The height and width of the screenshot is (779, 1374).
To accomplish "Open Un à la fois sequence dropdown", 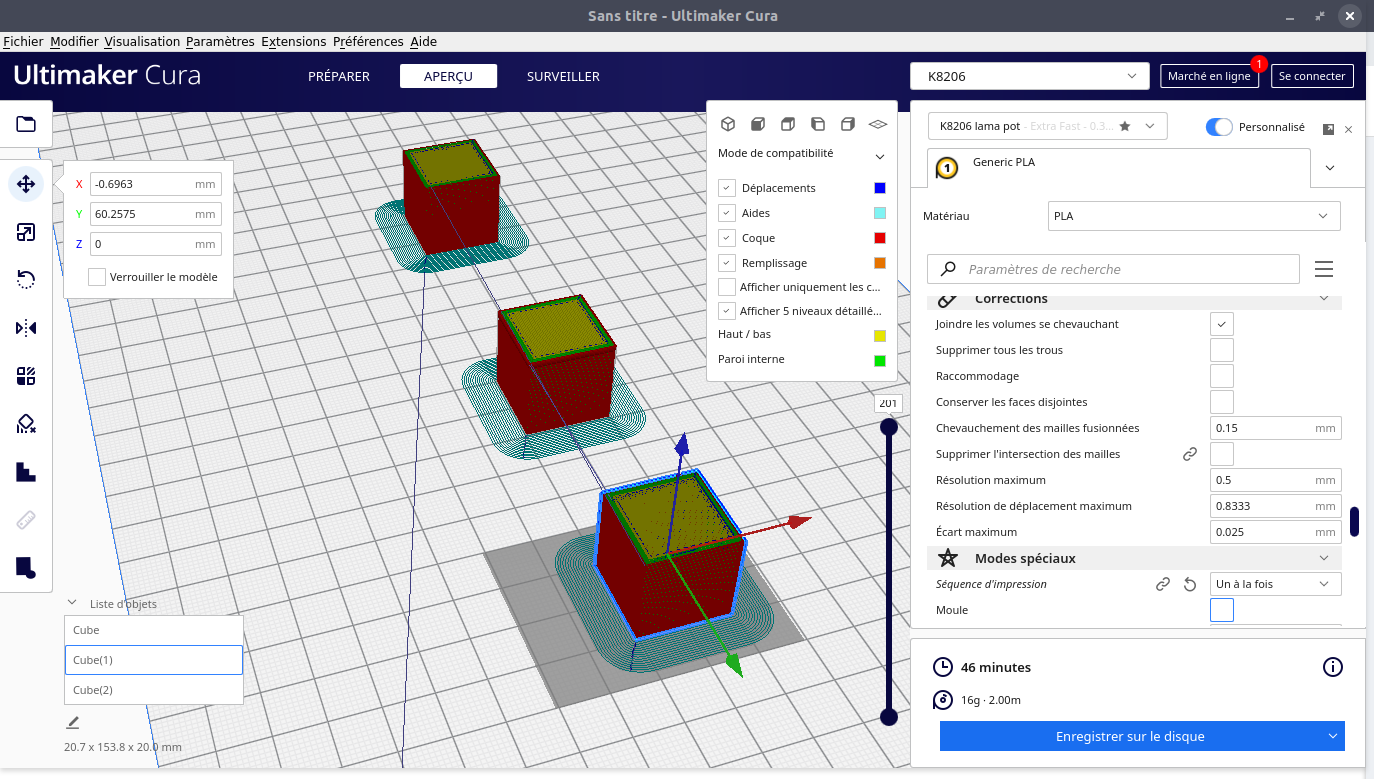I will tap(1275, 584).
